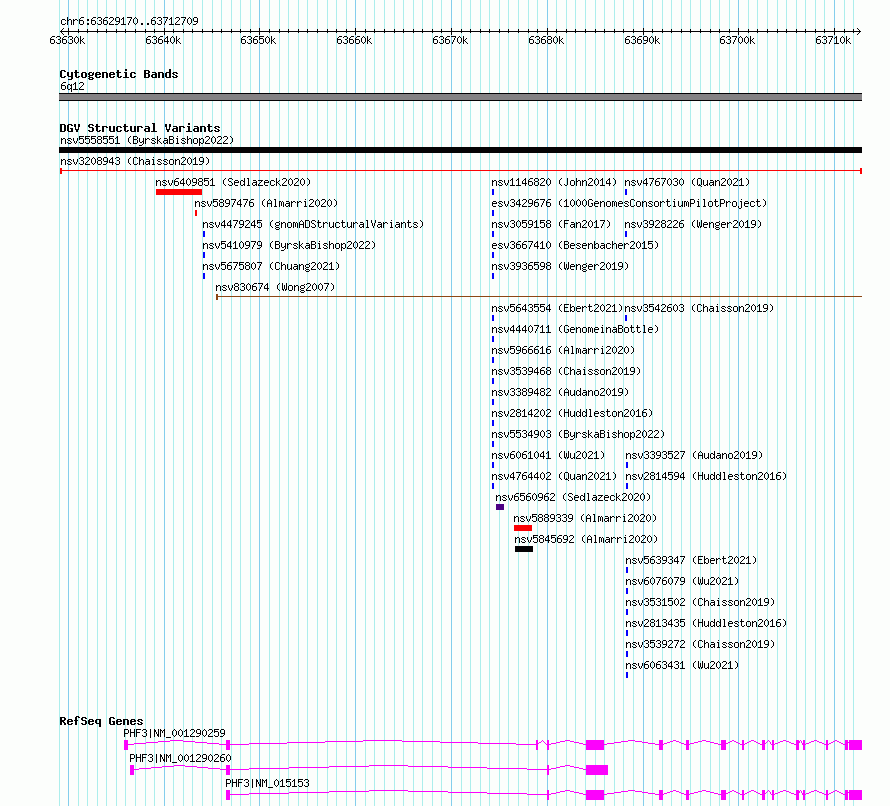Click nsv3389482 (Audano2019) variant label
Viewport: 890px width, 806px height.
(560, 392)
